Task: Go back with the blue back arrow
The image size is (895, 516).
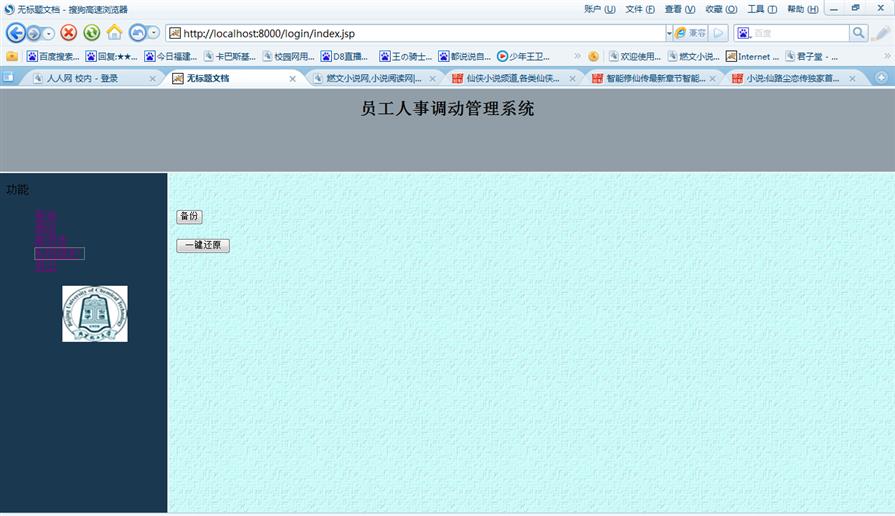Action: pos(16,33)
